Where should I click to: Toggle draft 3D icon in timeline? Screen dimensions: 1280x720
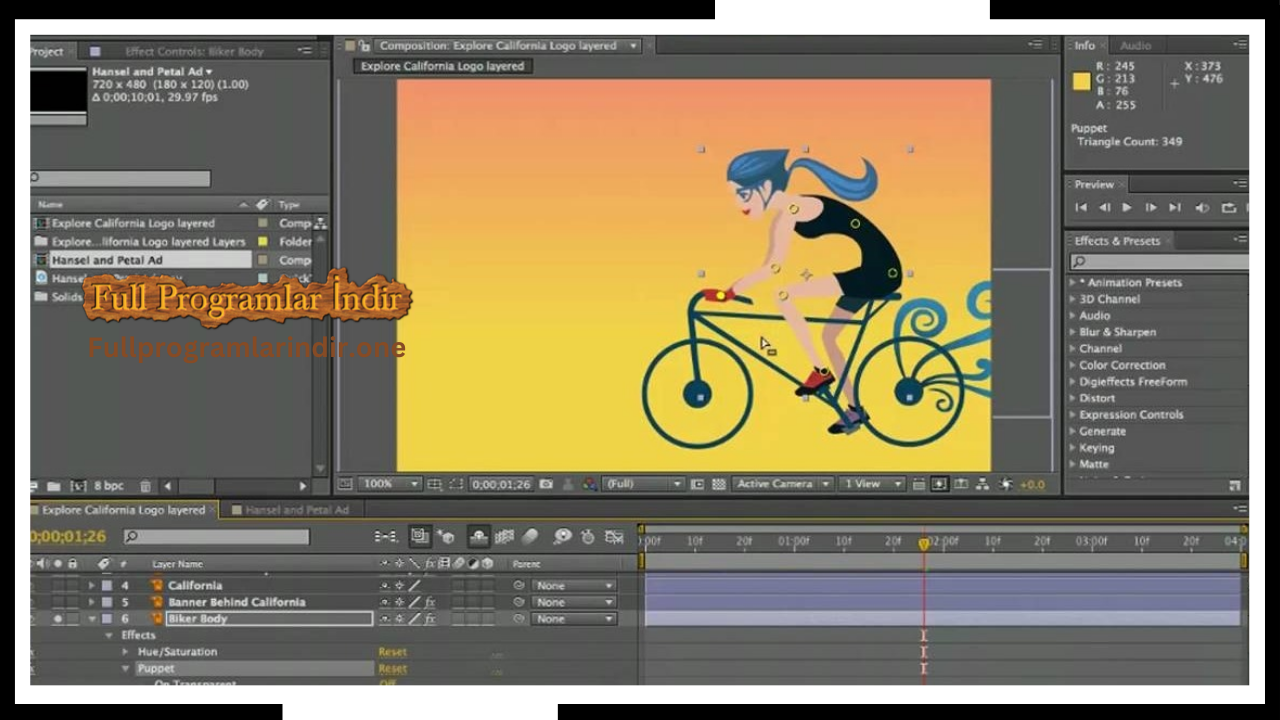tap(446, 537)
